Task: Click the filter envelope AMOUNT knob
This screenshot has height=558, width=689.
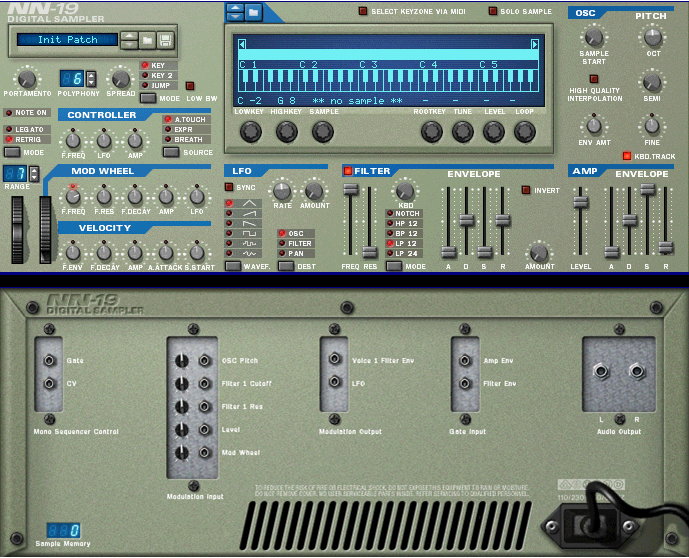Action: [x=539, y=253]
